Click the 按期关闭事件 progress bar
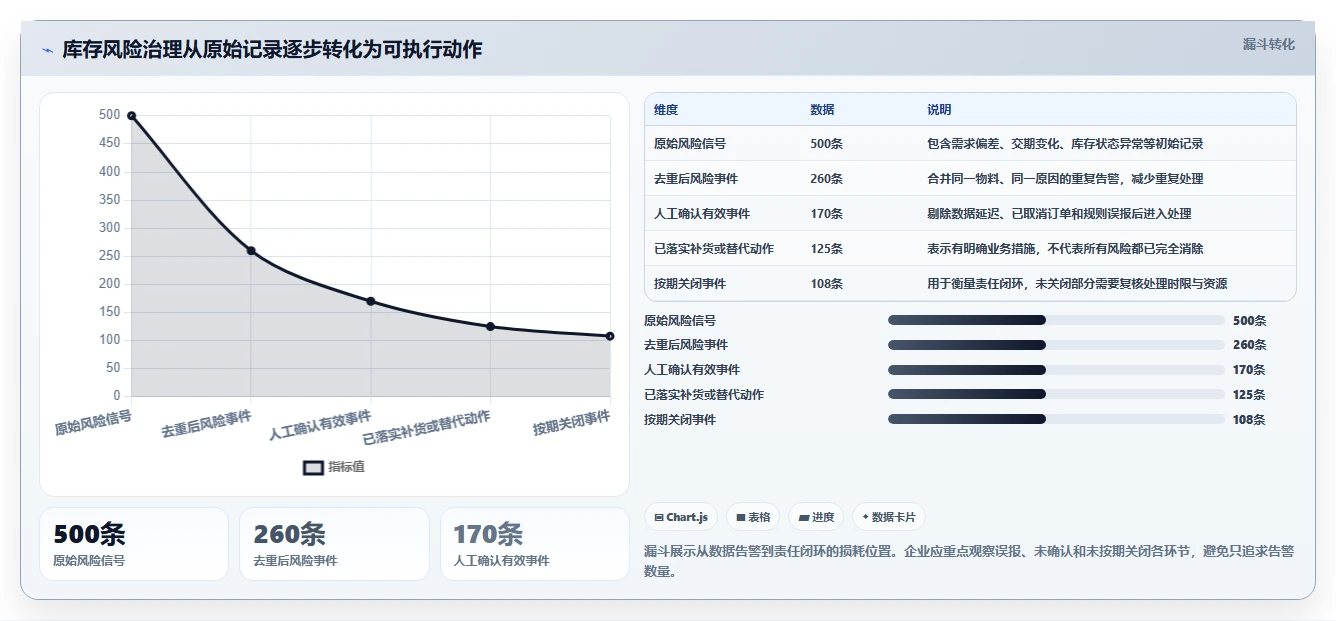1336x621 pixels. point(1056,420)
